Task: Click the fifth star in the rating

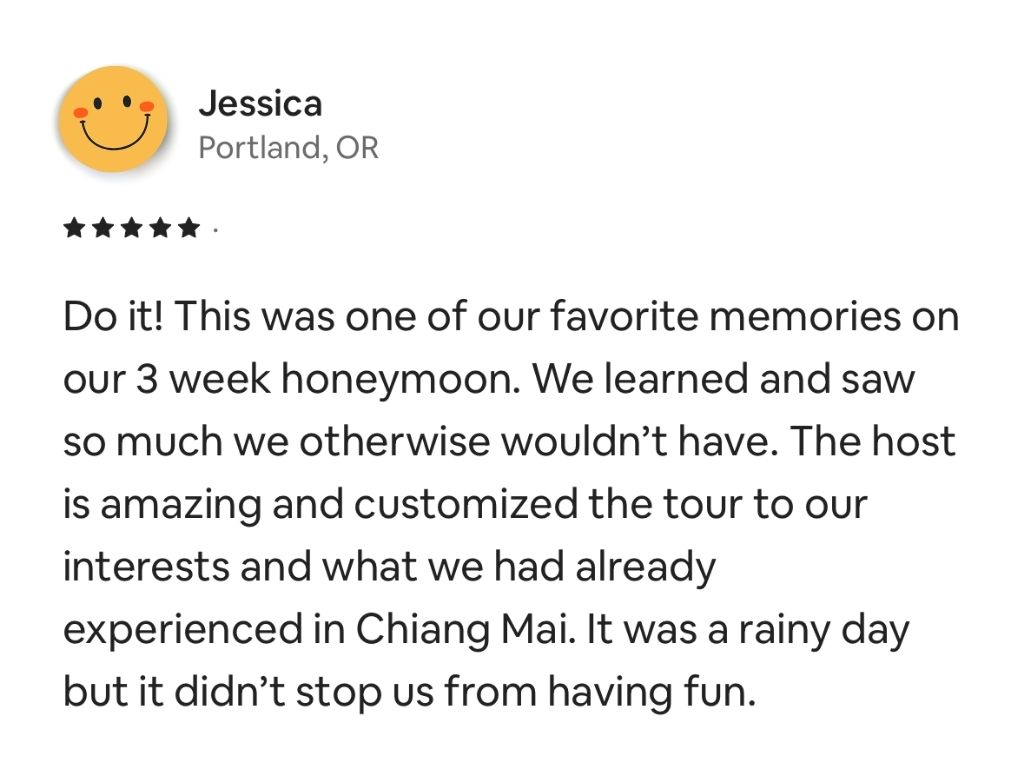Action: pos(188,229)
